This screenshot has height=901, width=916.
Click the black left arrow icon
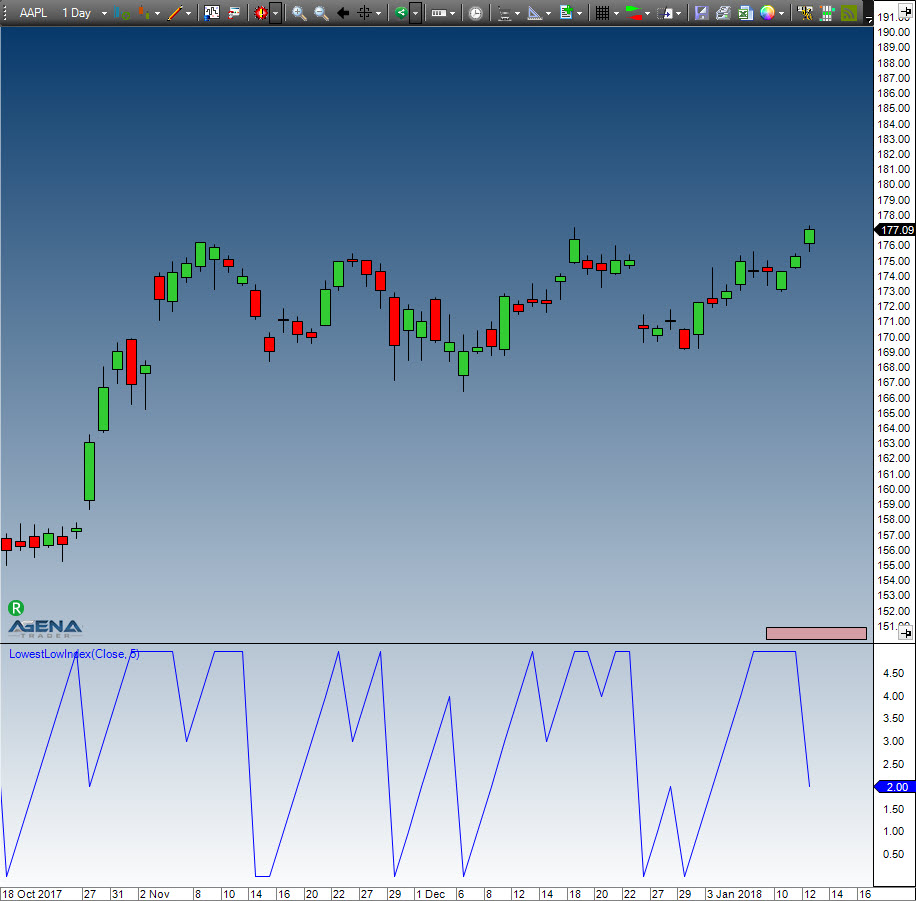click(x=343, y=13)
